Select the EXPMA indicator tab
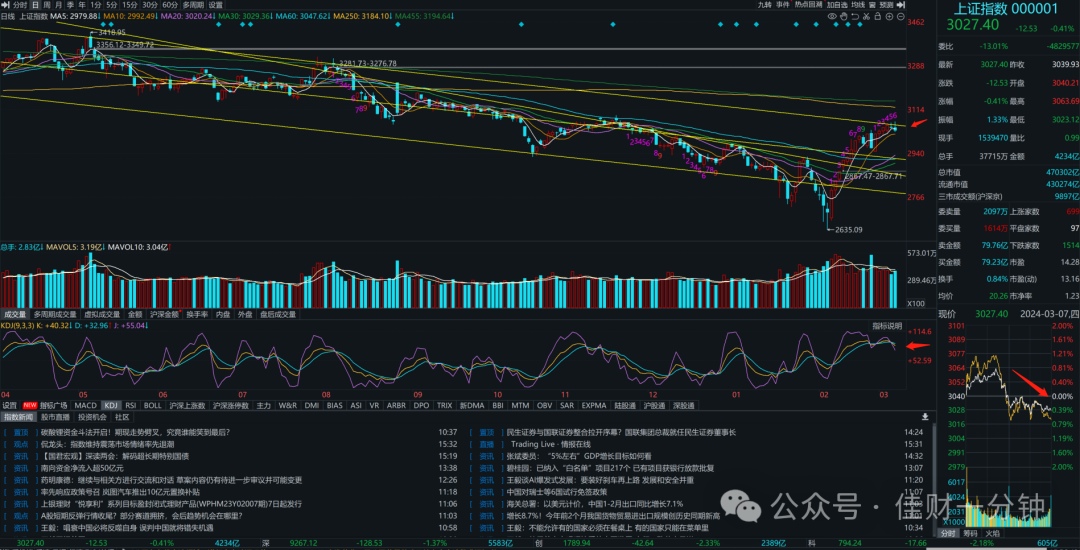1080x550 pixels. pos(593,405)
